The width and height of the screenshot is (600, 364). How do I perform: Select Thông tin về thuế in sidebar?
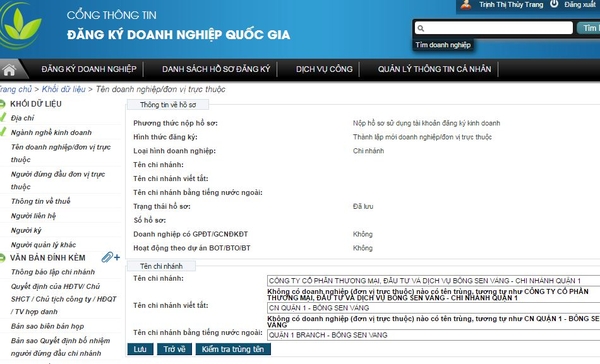[x=41, y=201]
